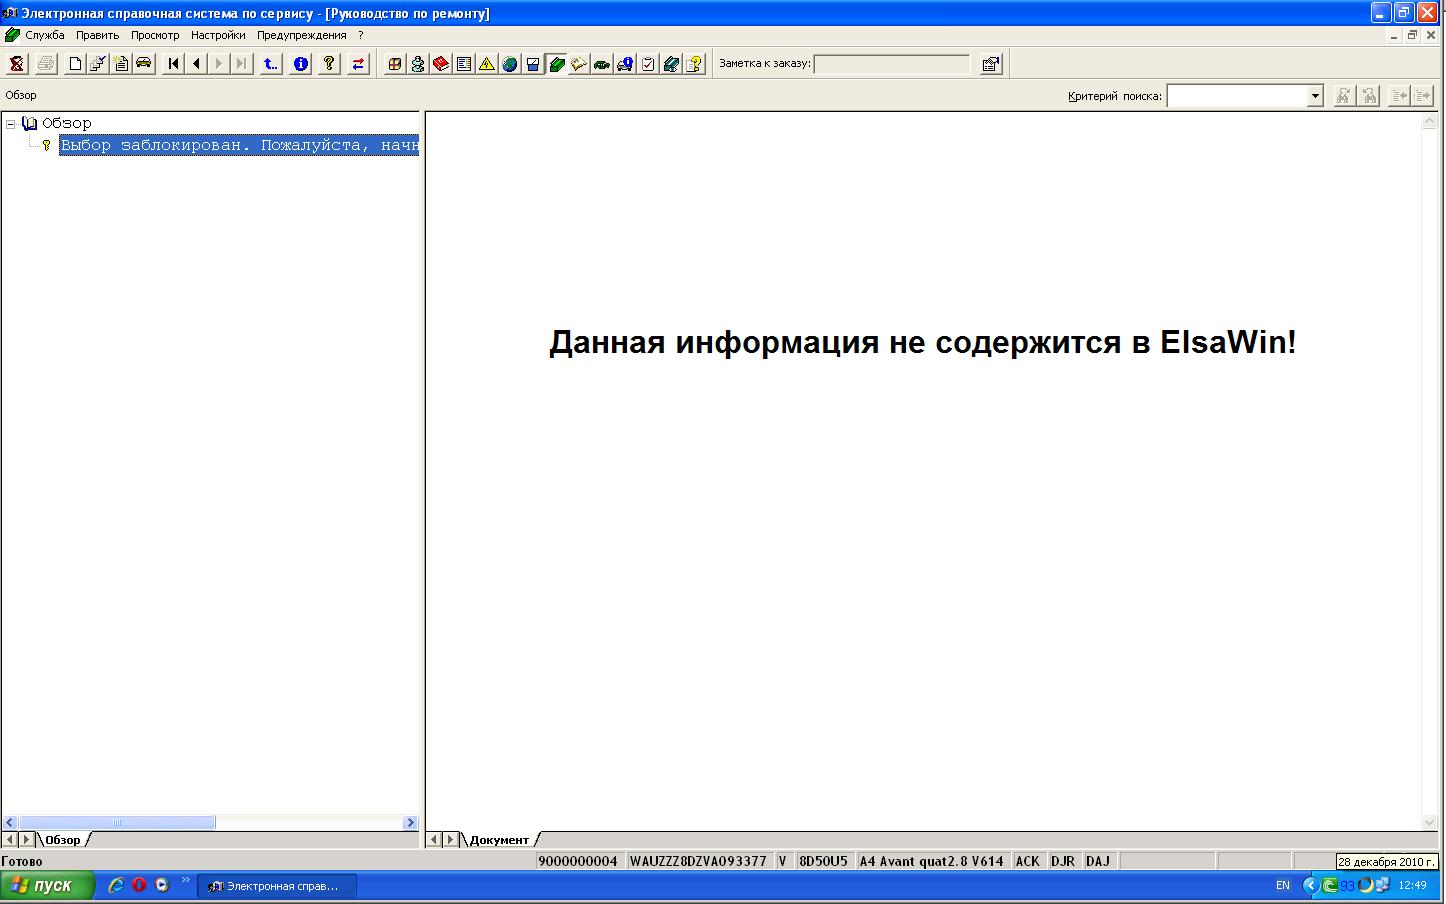Click the red-blue swap arrows icon
The width and height of the screenshot is (1446, 904).
(358, 64)
